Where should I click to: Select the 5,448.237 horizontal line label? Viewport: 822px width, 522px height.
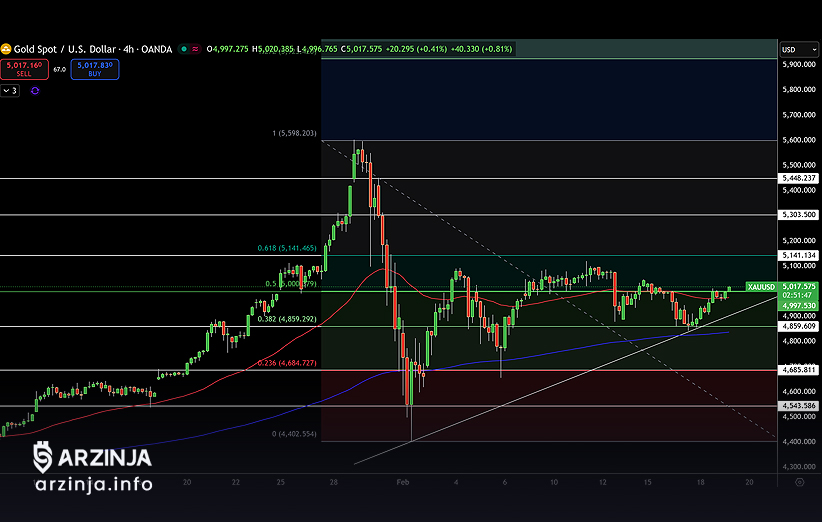798,178
